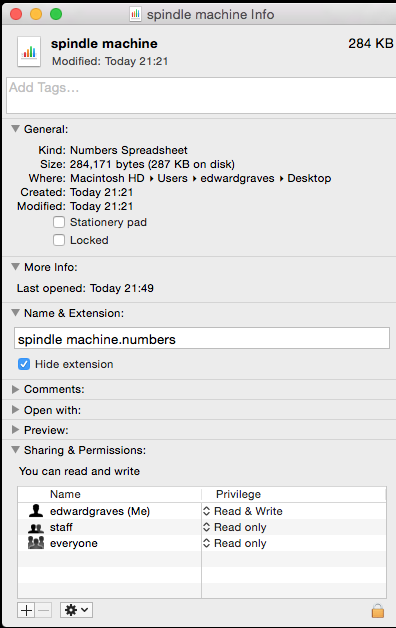The height and width of the screenshot is (628, 396).
Task: Click the minus remove user button
Action: [44, 610]
